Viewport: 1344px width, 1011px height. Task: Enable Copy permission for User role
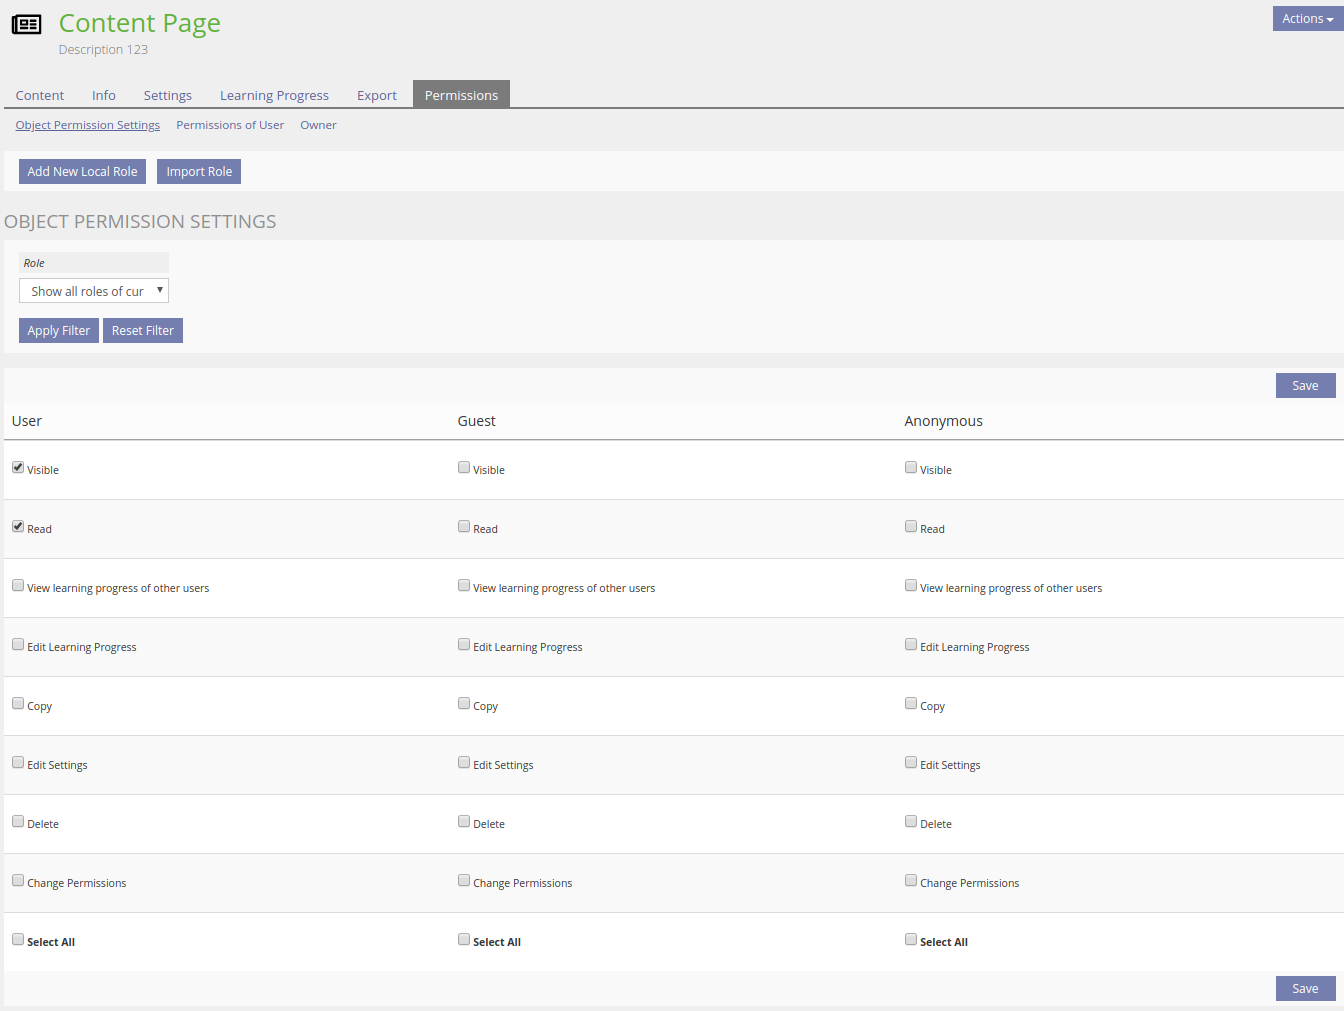[x=18, y=703]
